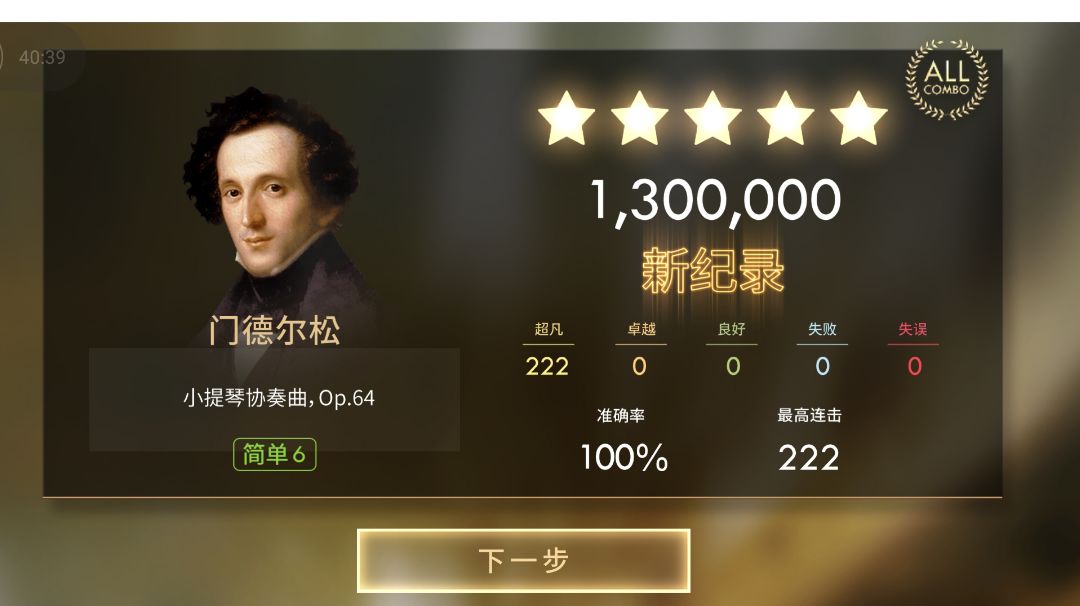The image size is (1080, 606).
Task: Click the song title 小提琴协奏曲, Op.64
Action: tap(279, 398)
